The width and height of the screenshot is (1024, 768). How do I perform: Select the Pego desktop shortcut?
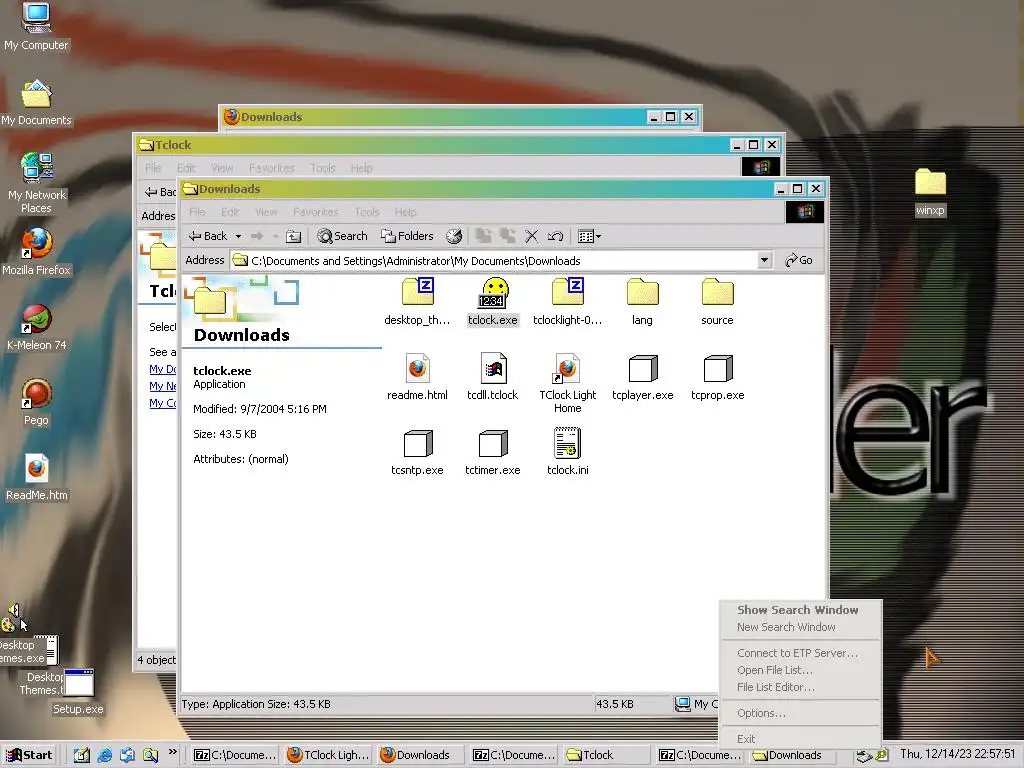tap(36, 402)
